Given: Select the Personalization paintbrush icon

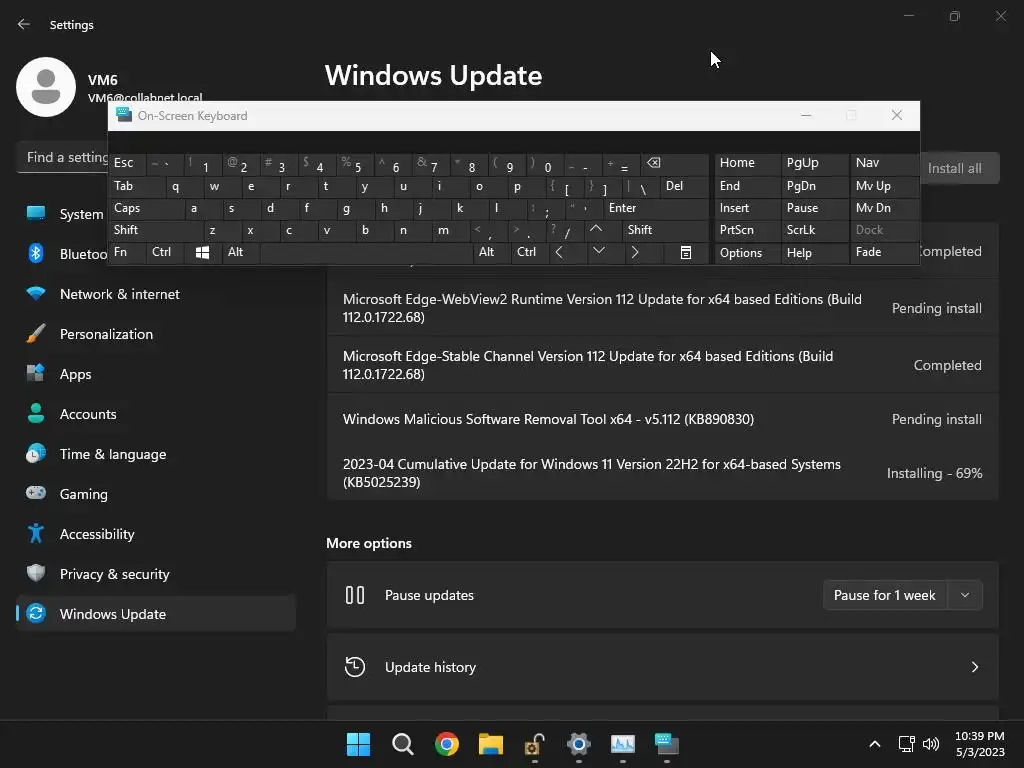Looking at the screenshot, I should pyautogui.click(x=36, y=334).
